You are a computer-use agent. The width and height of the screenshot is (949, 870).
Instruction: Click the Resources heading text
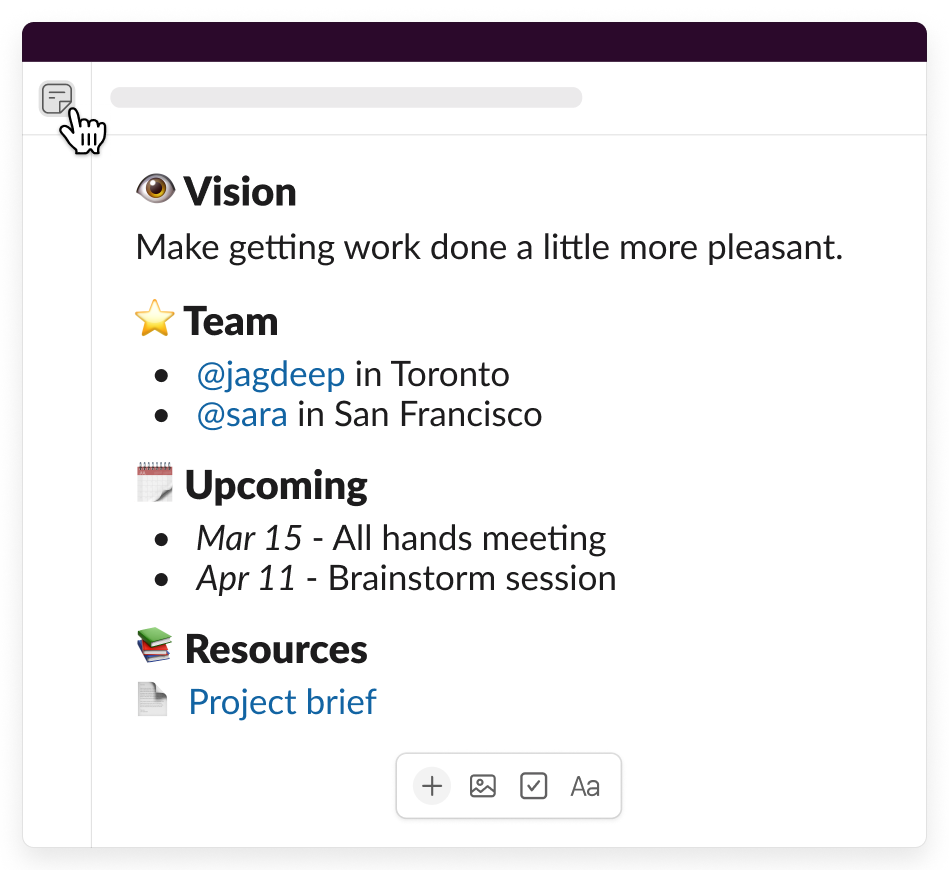point(276,649)
